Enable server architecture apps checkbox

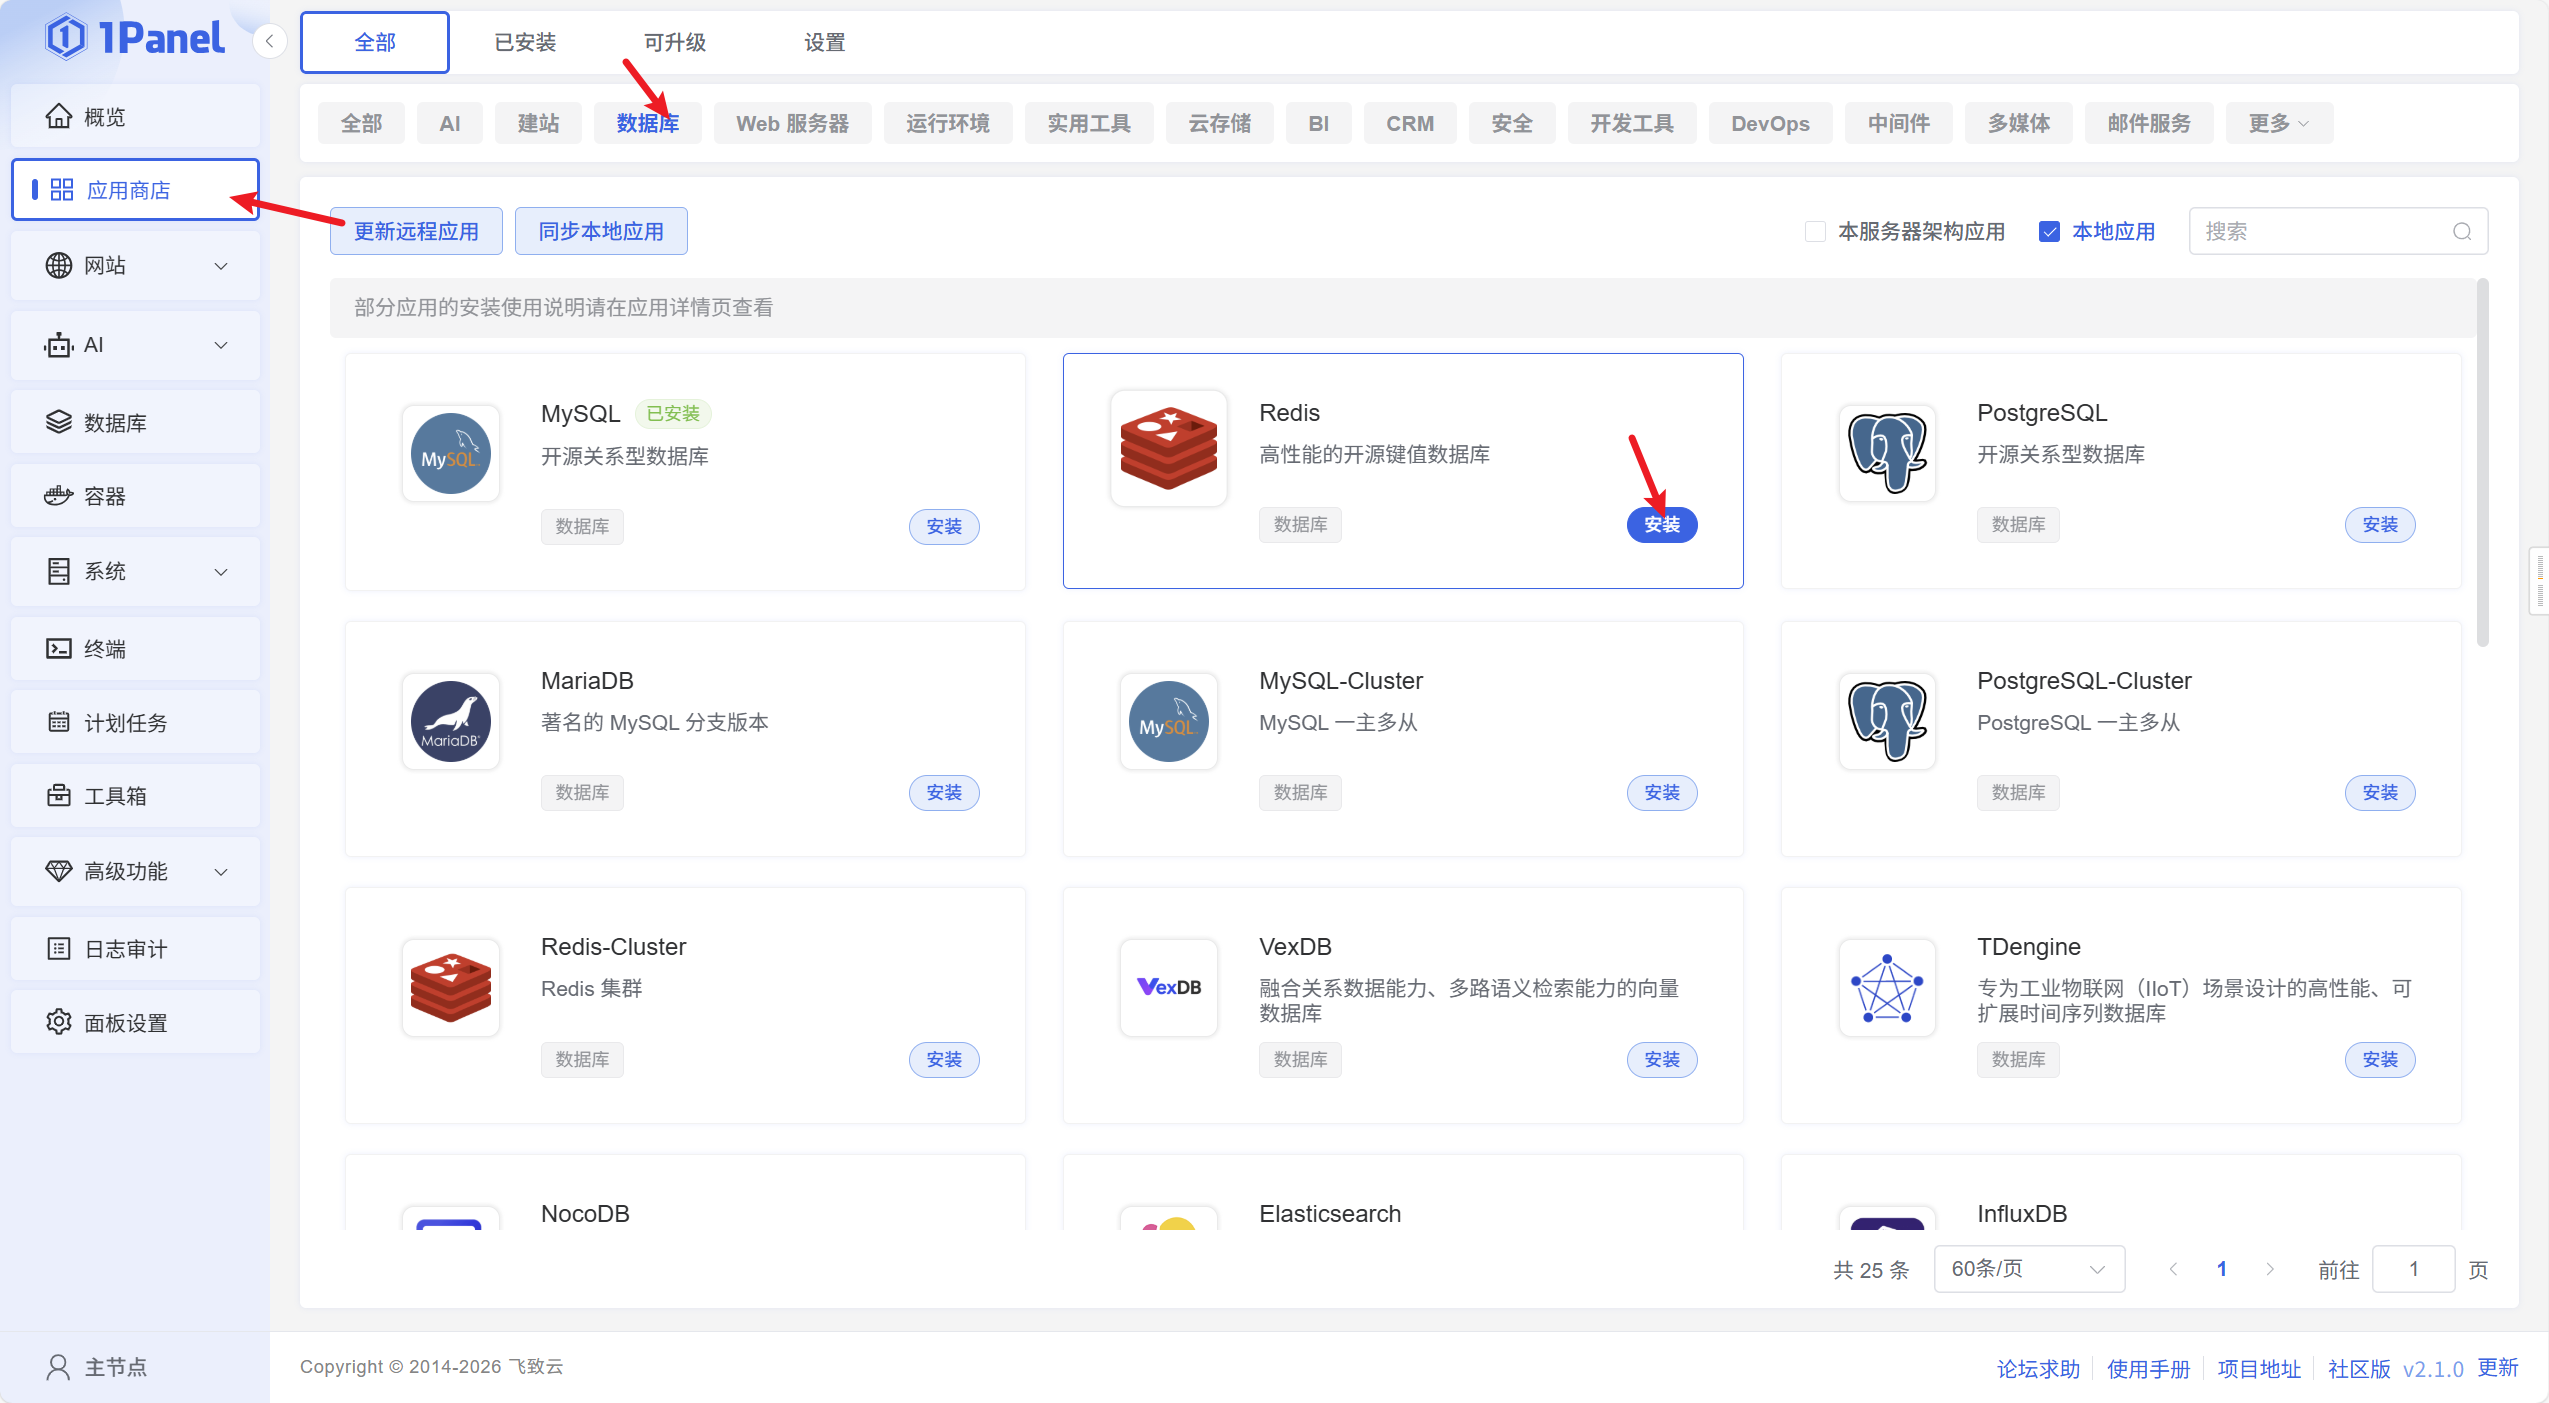coord(1815,232)
